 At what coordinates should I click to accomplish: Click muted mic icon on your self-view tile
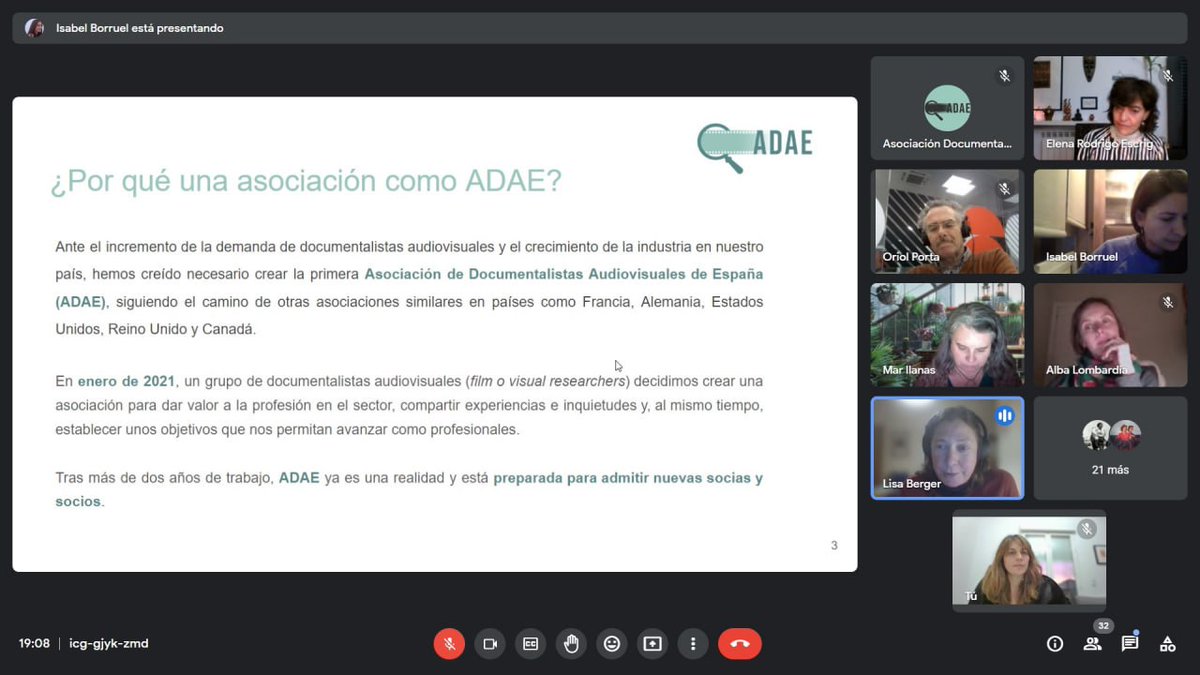1086,530
